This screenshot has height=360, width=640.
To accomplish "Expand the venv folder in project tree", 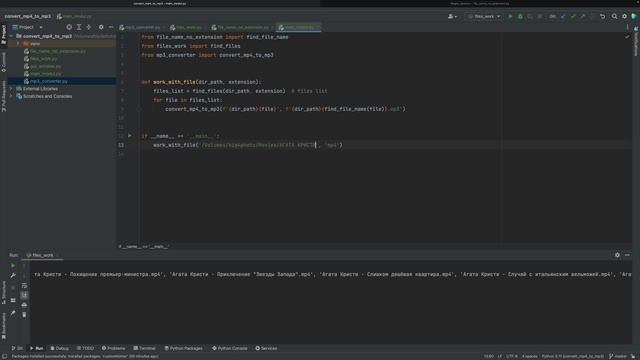I will pyautogui.click(x=18, y=44).
